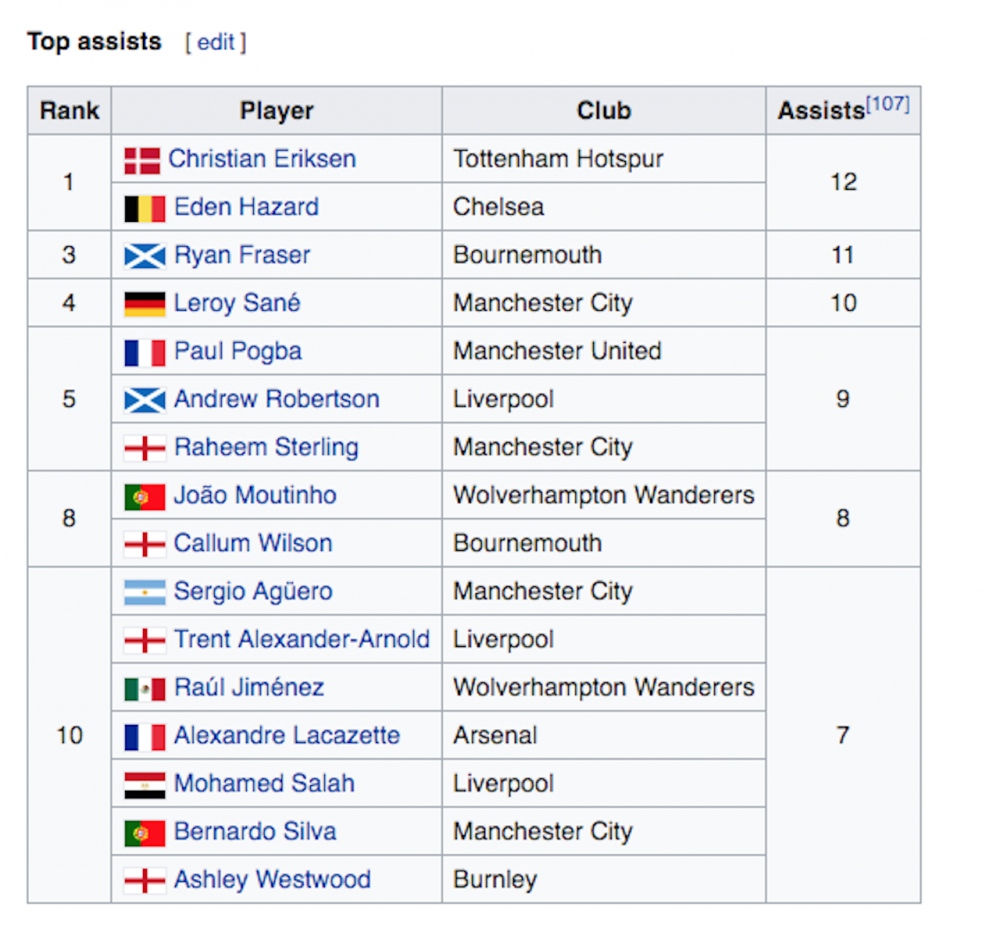
Task: Click the Belgium flag next to Eden Hazard
Action: pyautogui.click(x=145, y=208)
